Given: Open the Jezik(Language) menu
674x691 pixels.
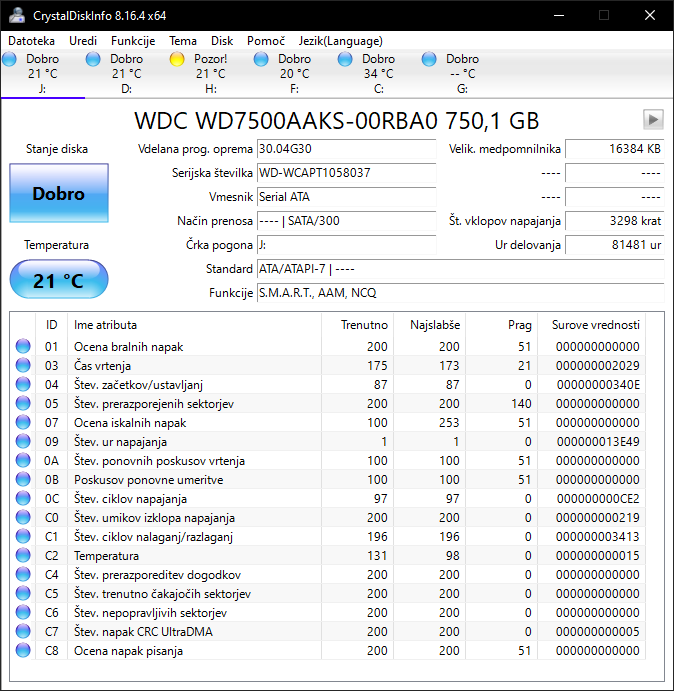Looking at the screenshot, I should tap(340, 41).
